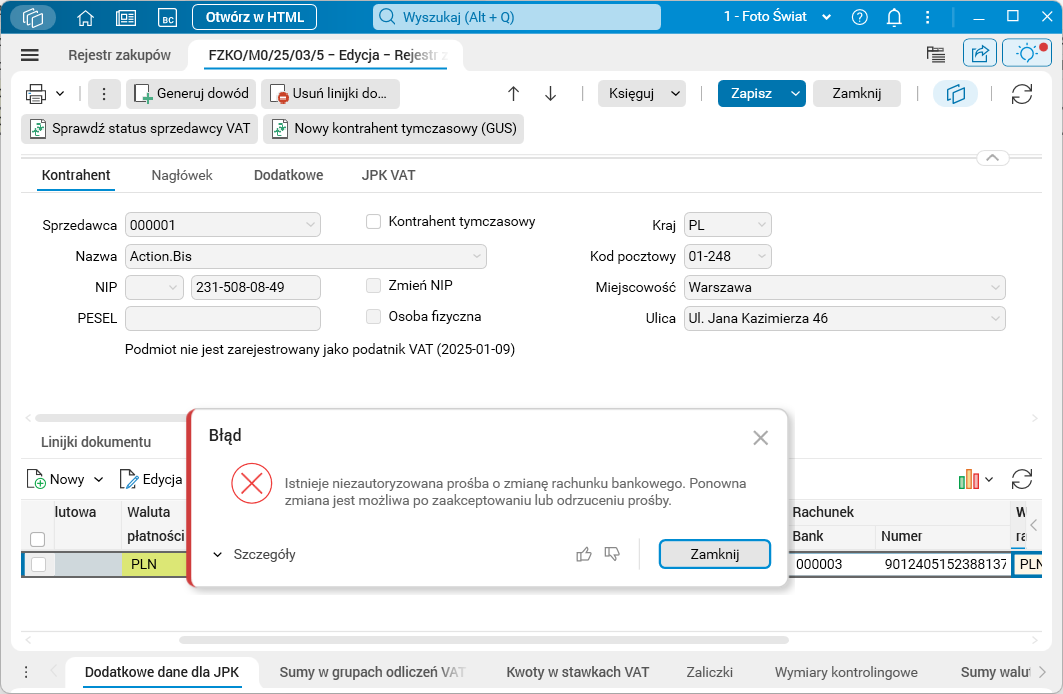The width and height of the screenshot is (1063, 694).
Task: Click the app logo in top-left corner
Action: coord(33,18)
